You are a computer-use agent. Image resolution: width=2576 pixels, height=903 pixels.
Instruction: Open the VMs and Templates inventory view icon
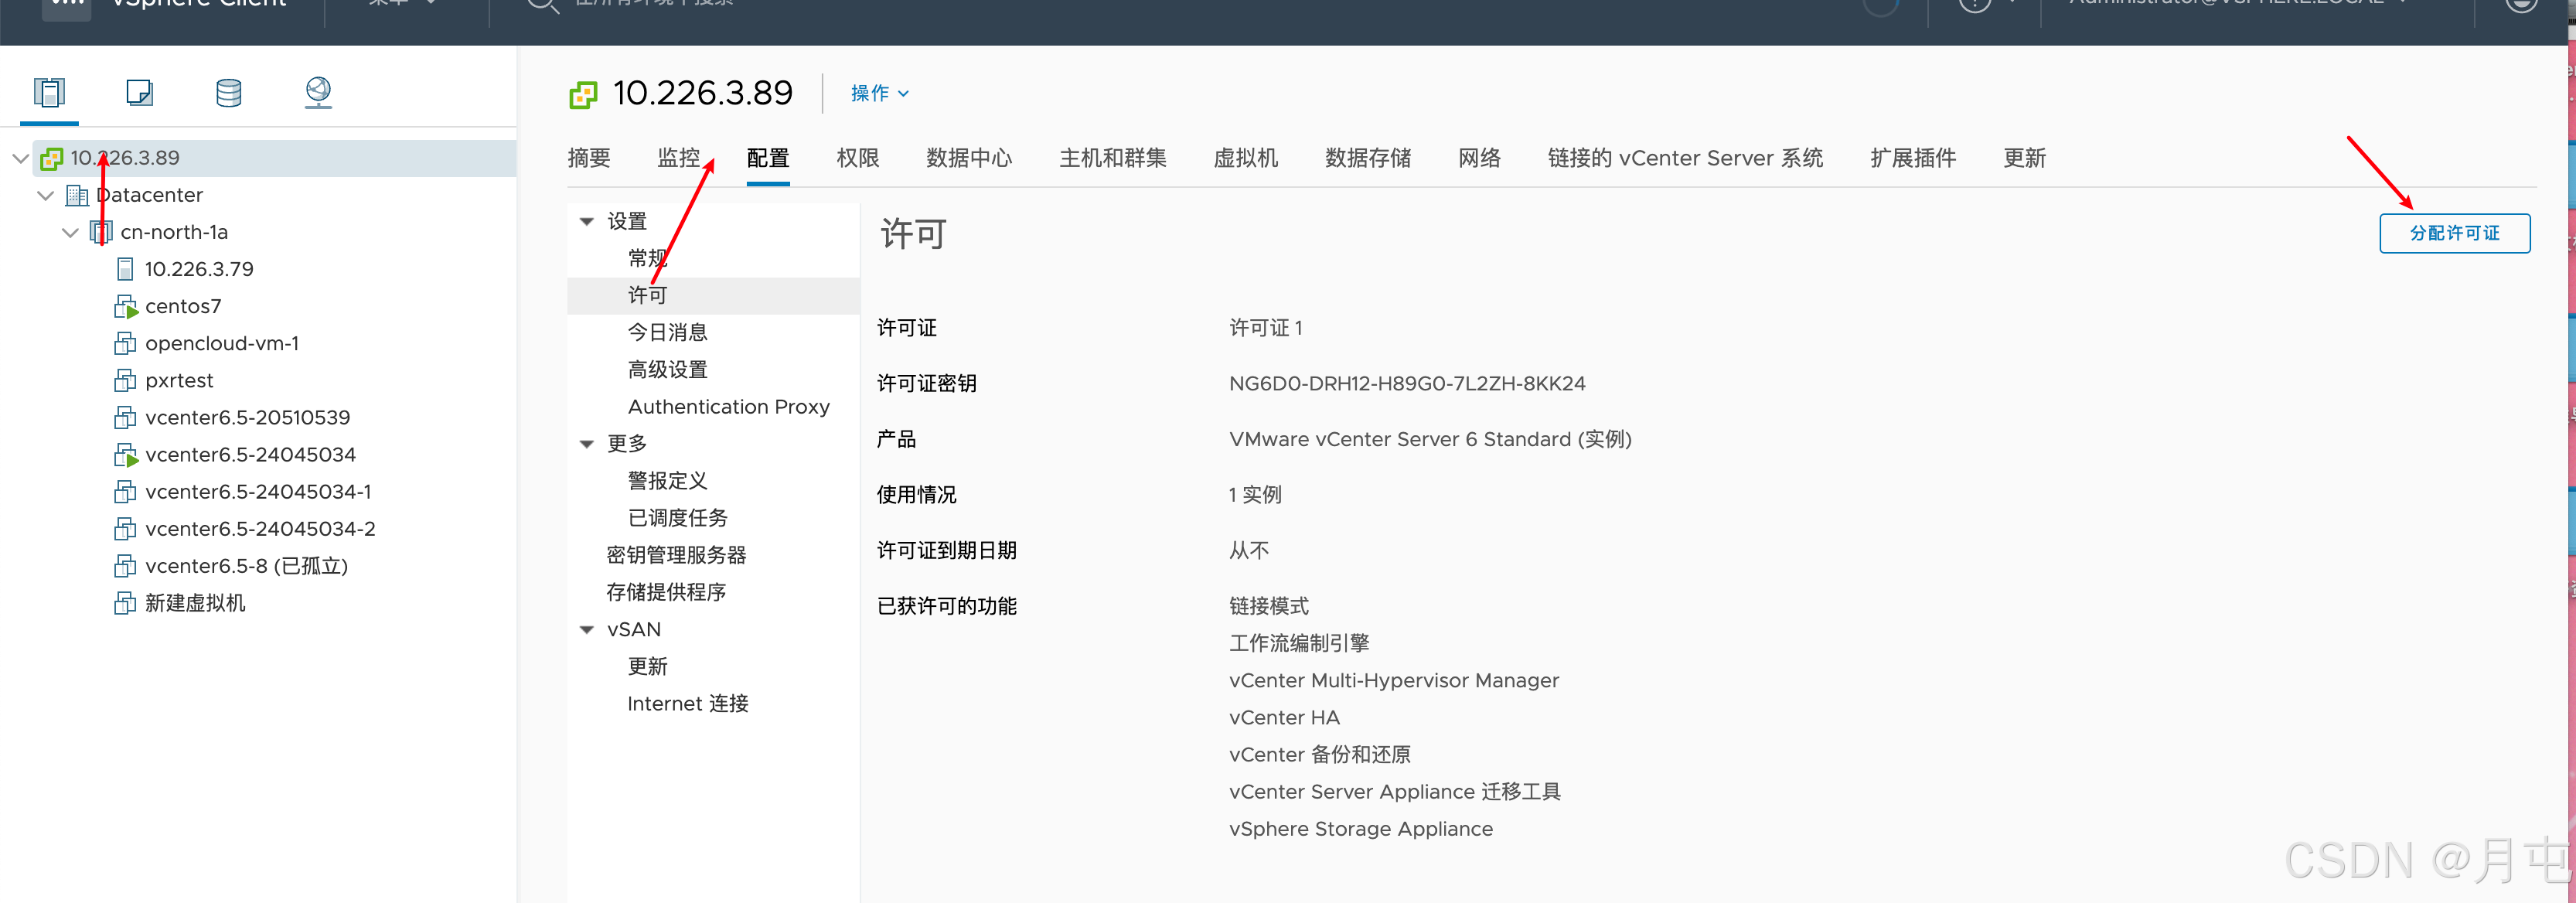139,93
